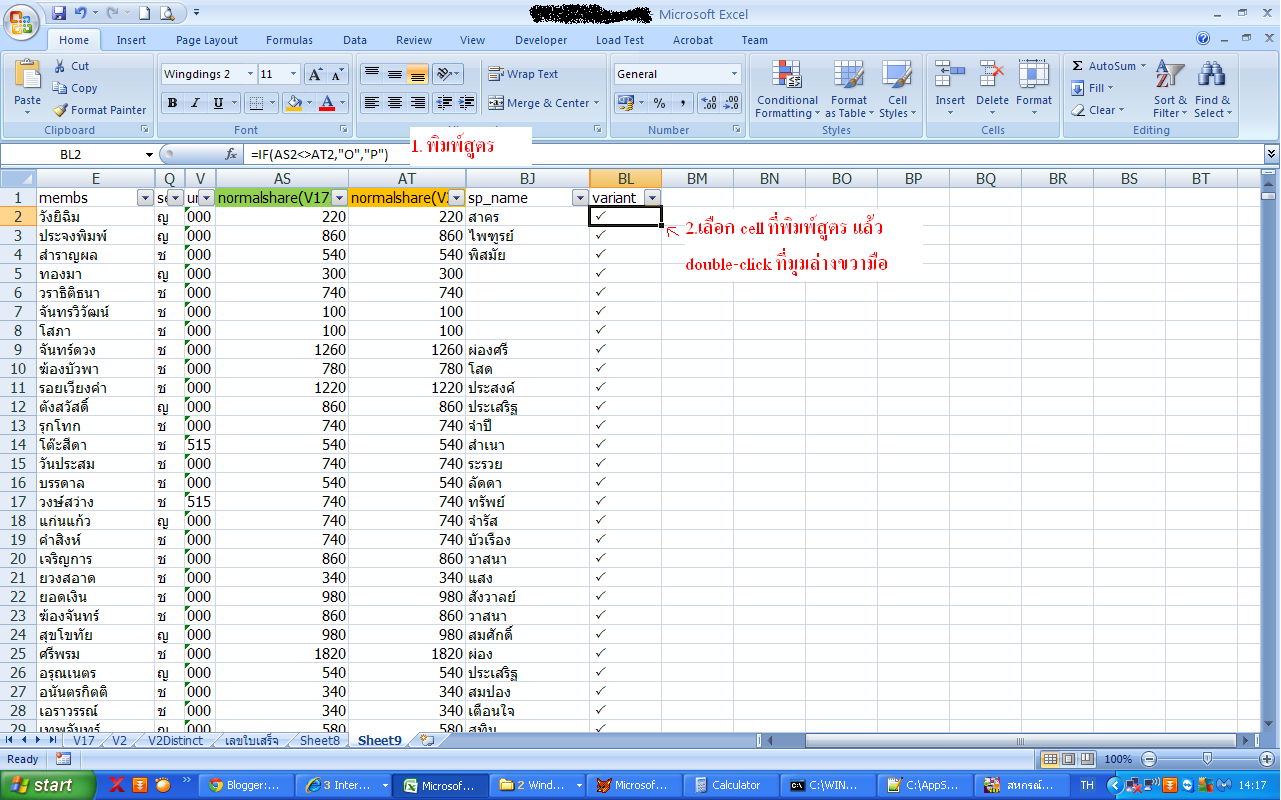This screenshot has width=1281, height=800.
Task: Click Increase Indent icon
Action: [467, 103]
